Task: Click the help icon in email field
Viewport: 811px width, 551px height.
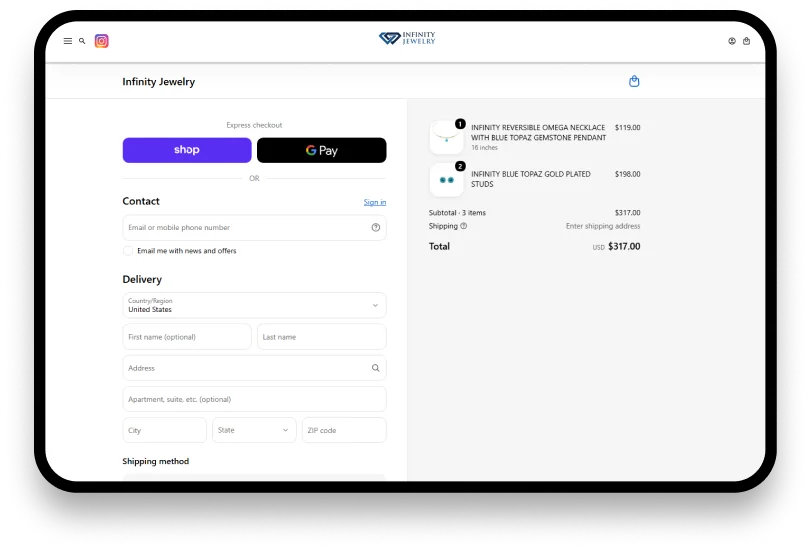Action: point(376,227)
